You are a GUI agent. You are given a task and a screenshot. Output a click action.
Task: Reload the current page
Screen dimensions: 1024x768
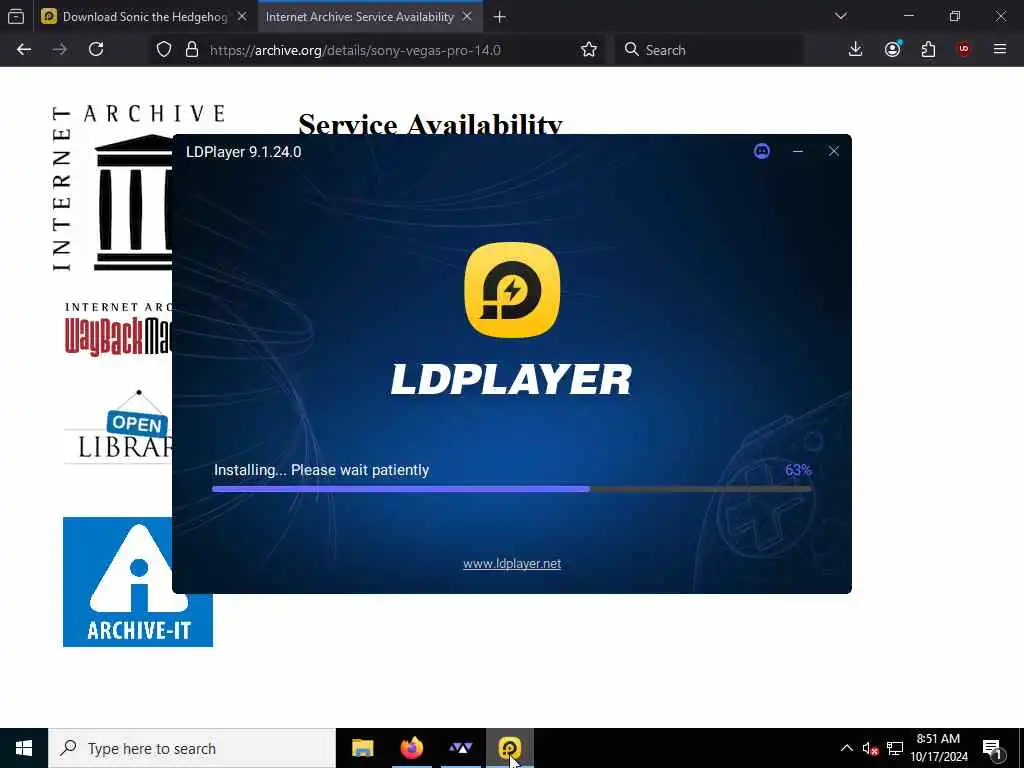pos(96,50)
